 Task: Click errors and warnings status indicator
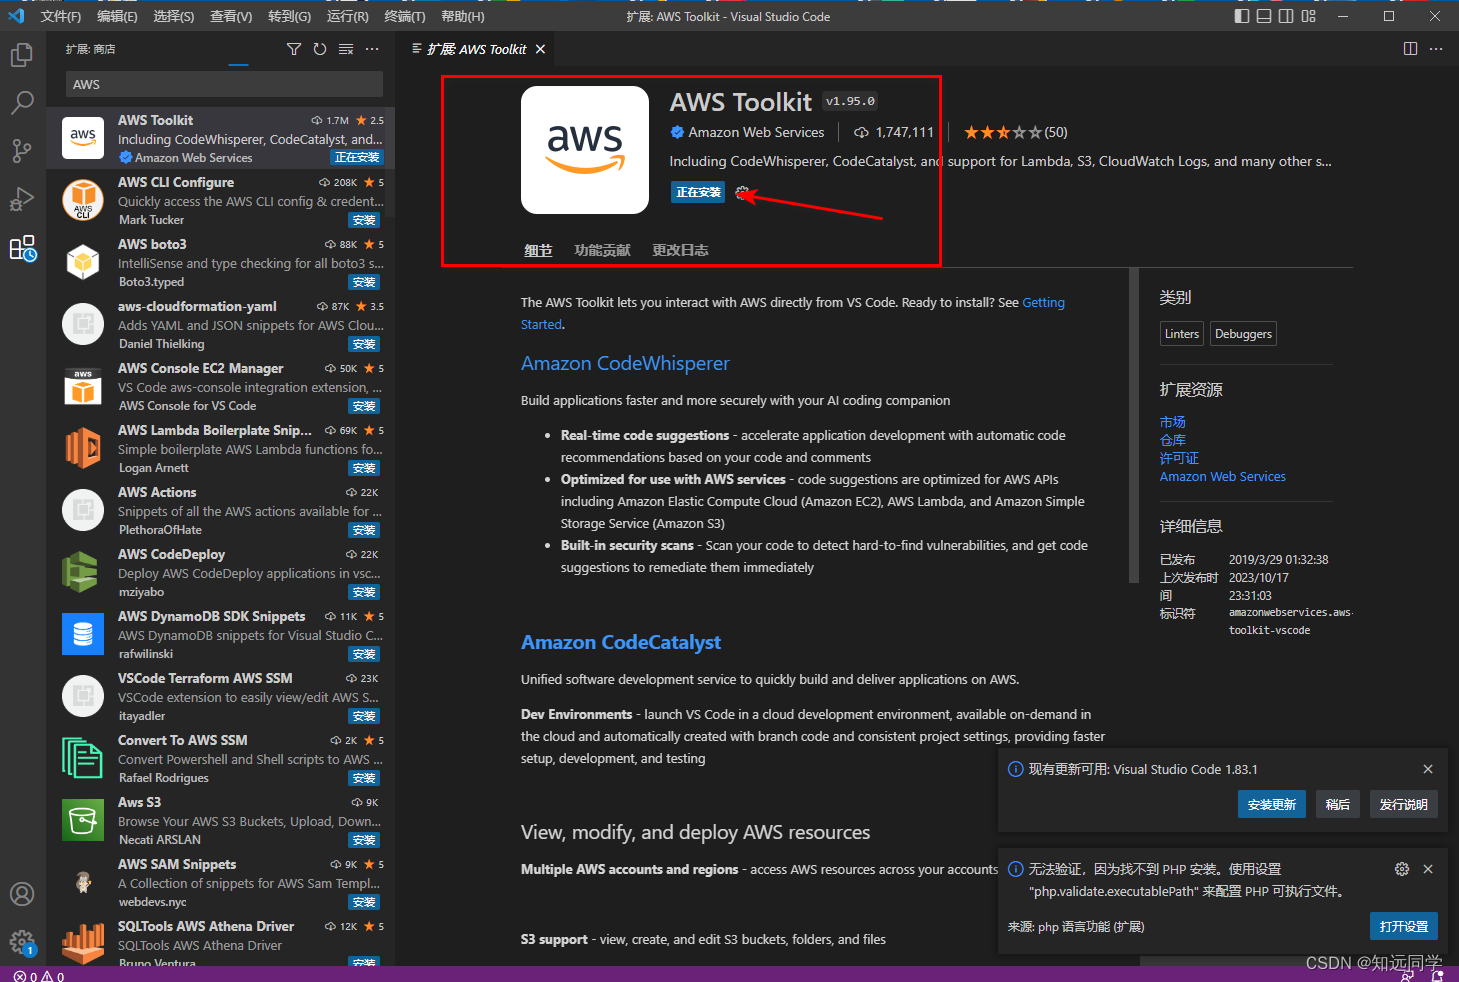39,976
